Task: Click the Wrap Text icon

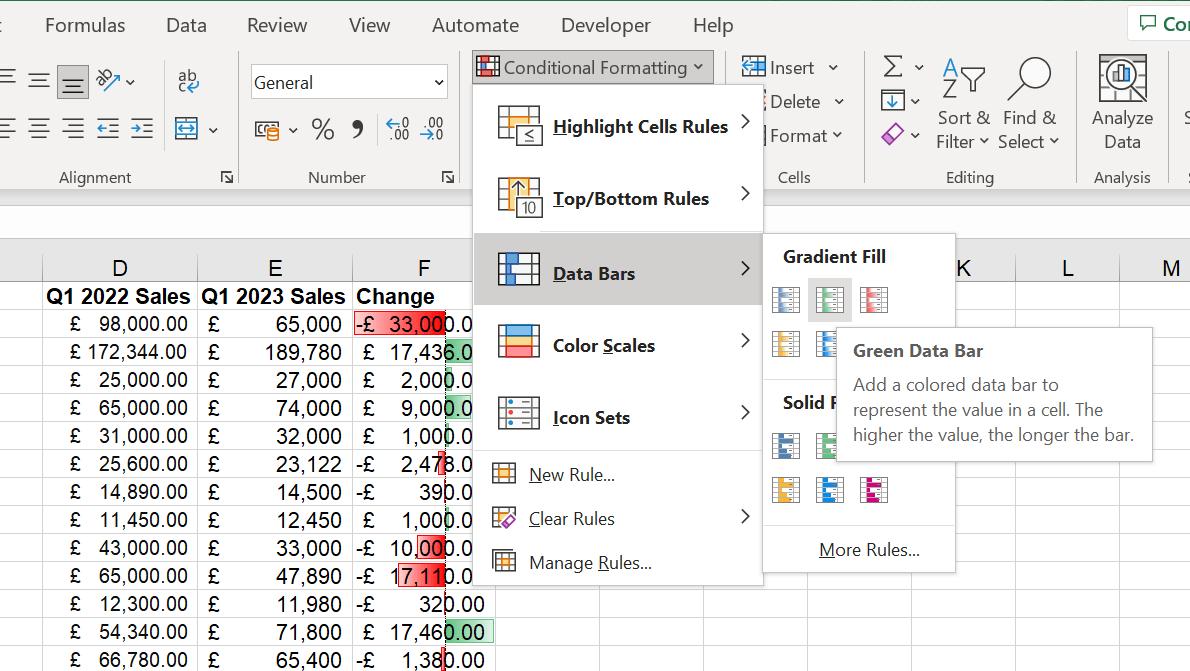Action: [188, 81]
